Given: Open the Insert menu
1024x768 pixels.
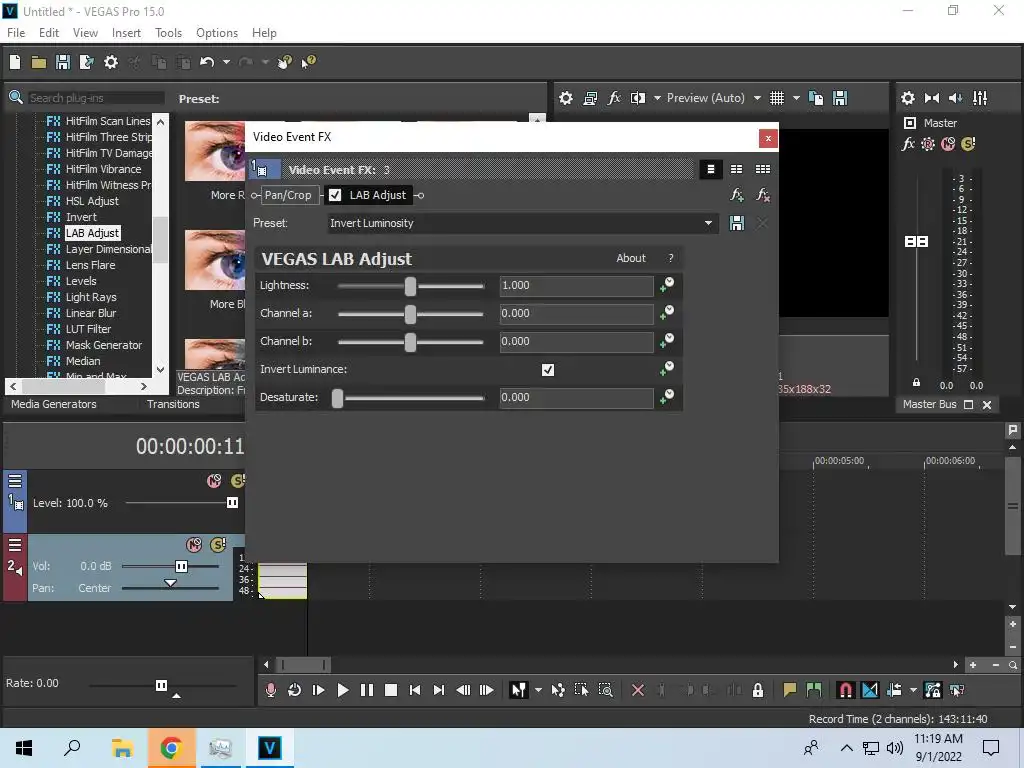Looking at the screenshot, I should coord(126,33).
